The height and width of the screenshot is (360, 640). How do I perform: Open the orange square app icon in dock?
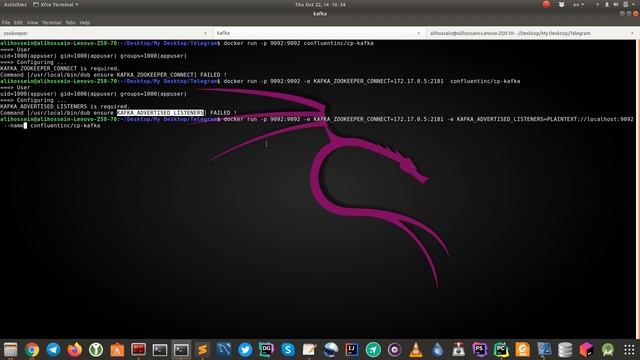coord(522,350)
